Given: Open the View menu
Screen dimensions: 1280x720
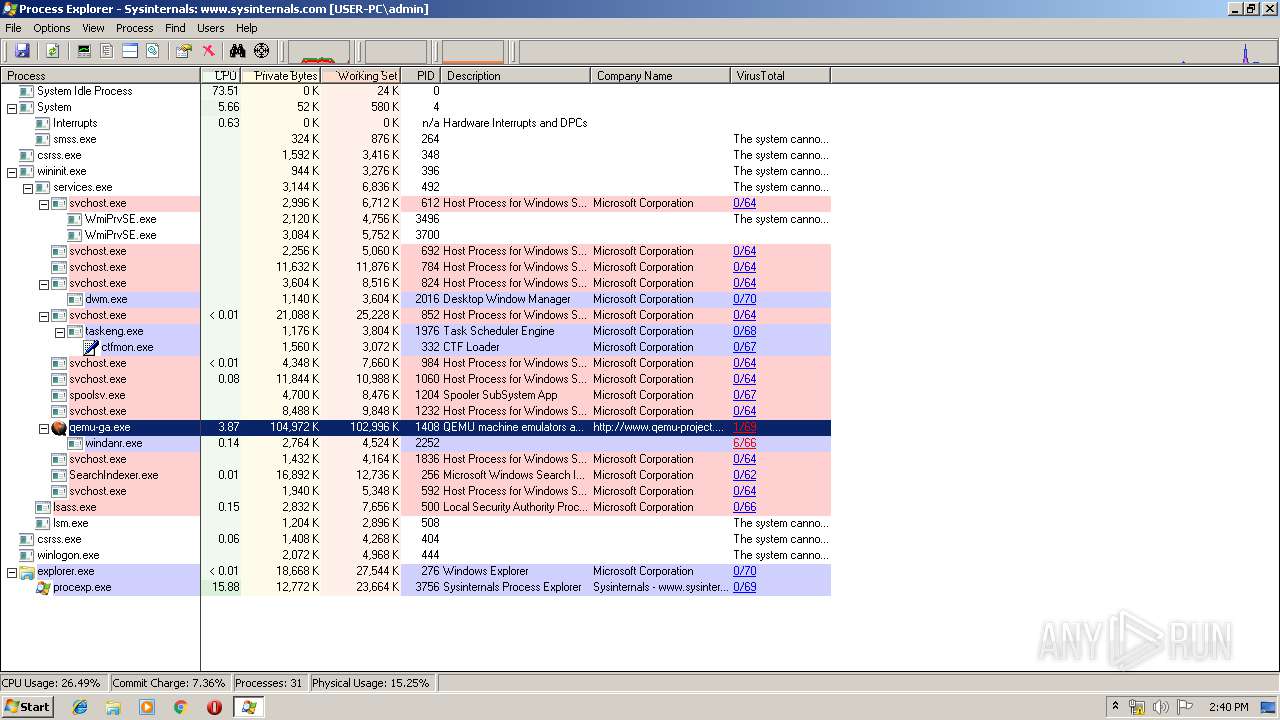Looking at the screenshot, I should coord(93,28).
